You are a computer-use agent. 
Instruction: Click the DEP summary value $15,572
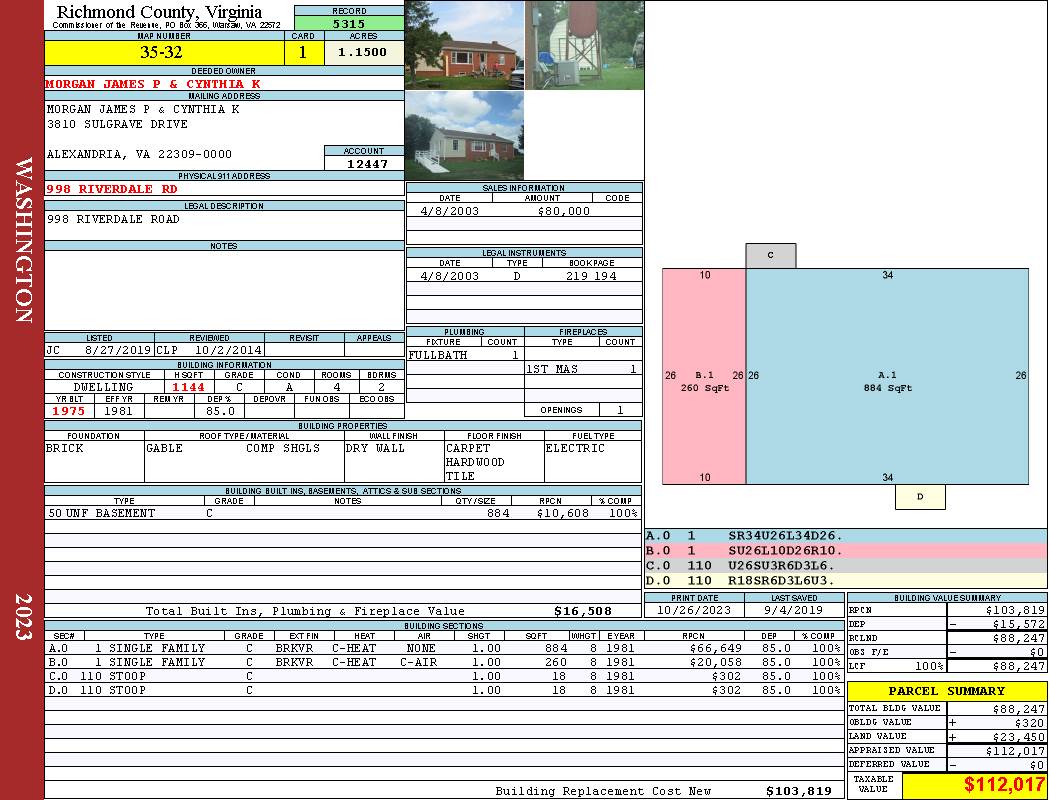pyautogui.click(x=1019, y=624)
